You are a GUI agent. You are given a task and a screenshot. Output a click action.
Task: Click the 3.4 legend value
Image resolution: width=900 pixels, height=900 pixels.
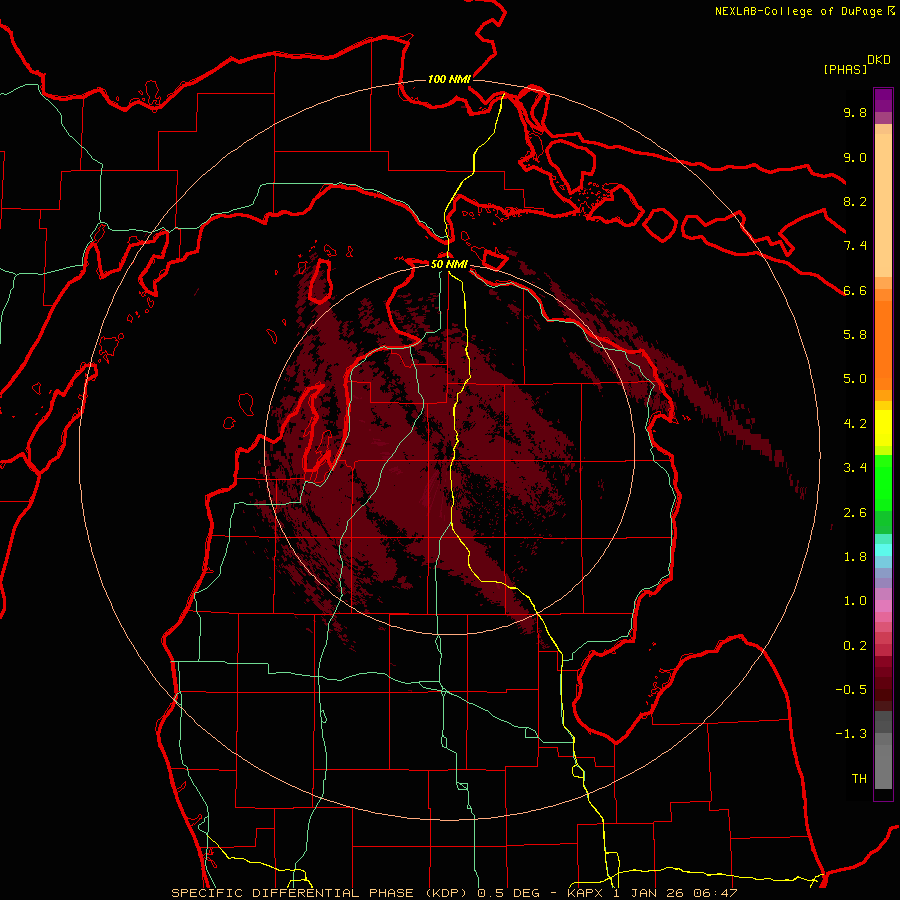[x=855, y=468]
